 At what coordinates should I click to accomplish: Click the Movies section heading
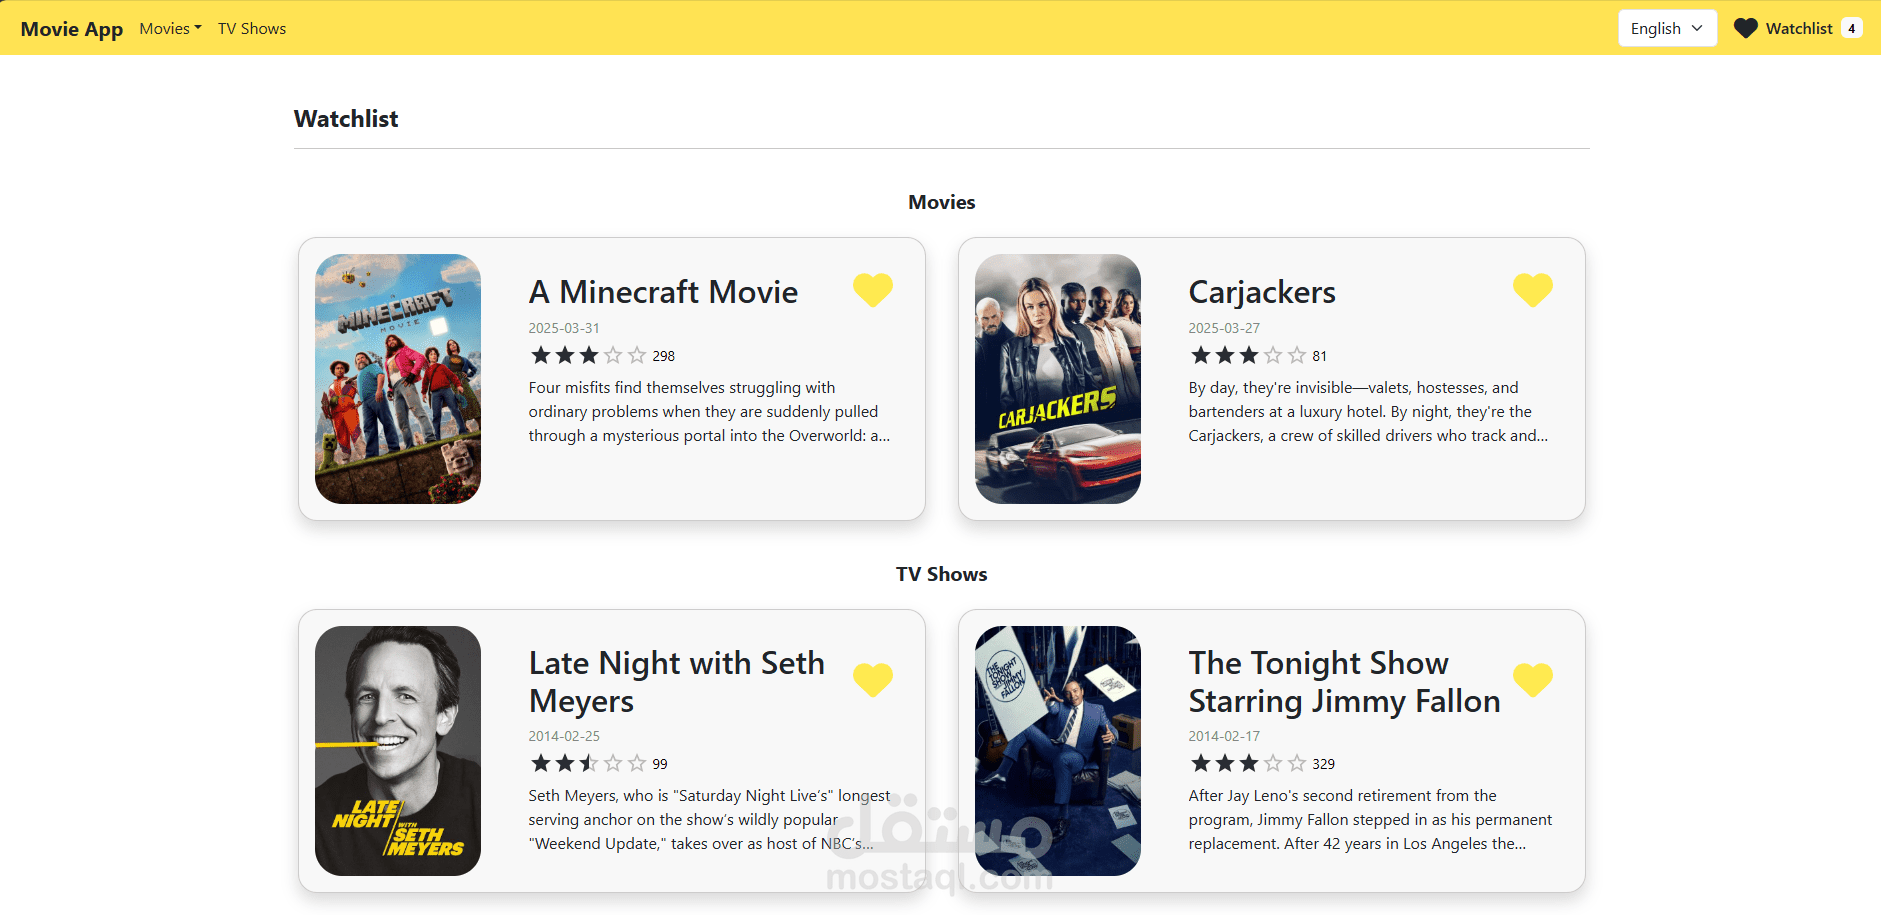941,202
